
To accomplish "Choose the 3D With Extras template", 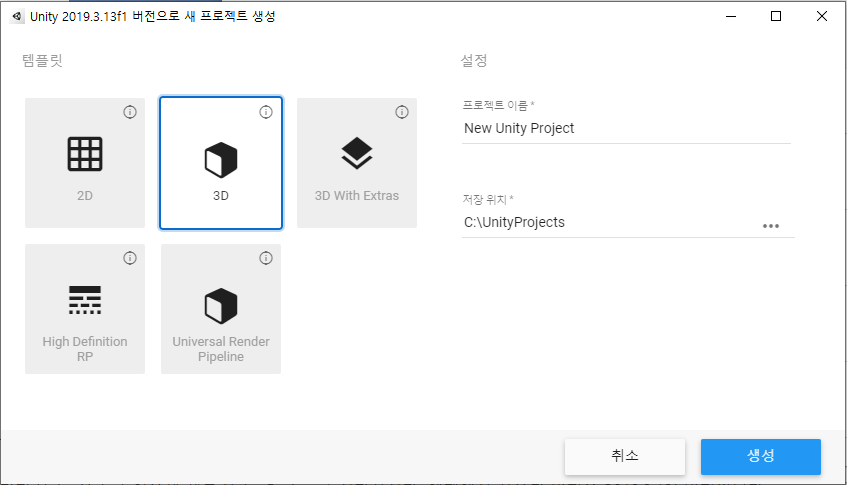I will coord(357,163).
